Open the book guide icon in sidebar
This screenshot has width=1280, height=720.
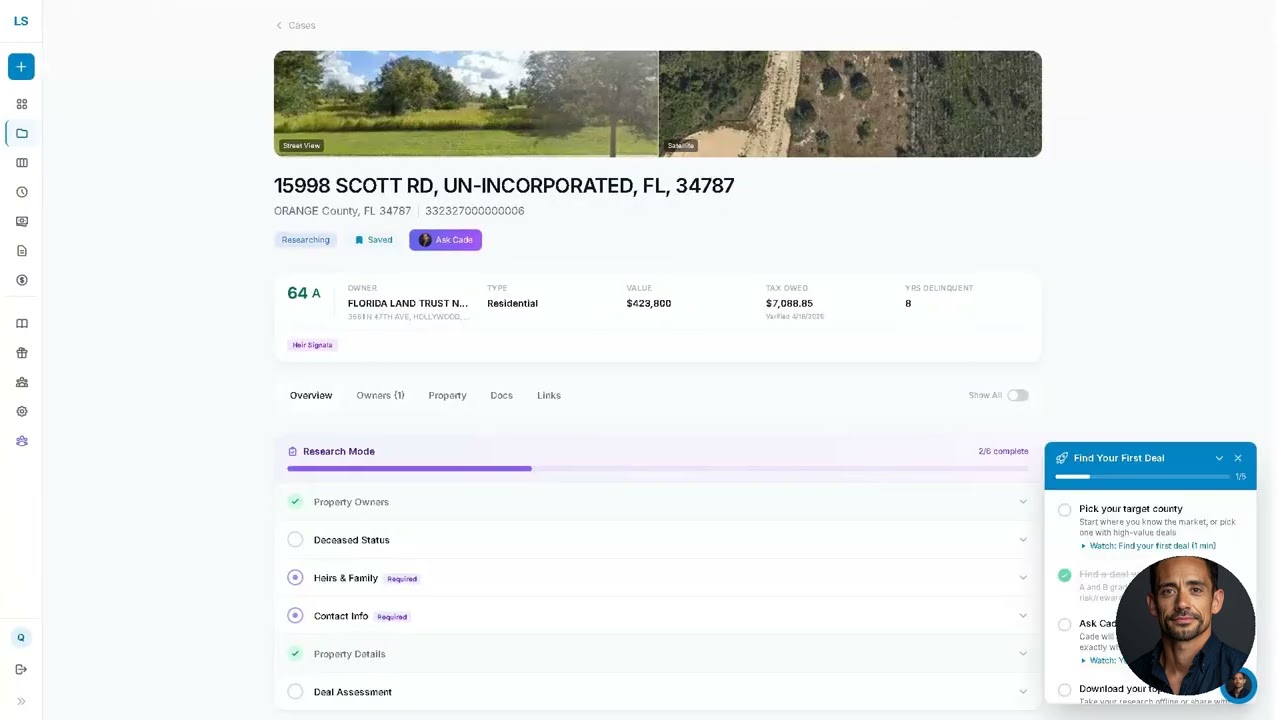click(x=22, y=324)
